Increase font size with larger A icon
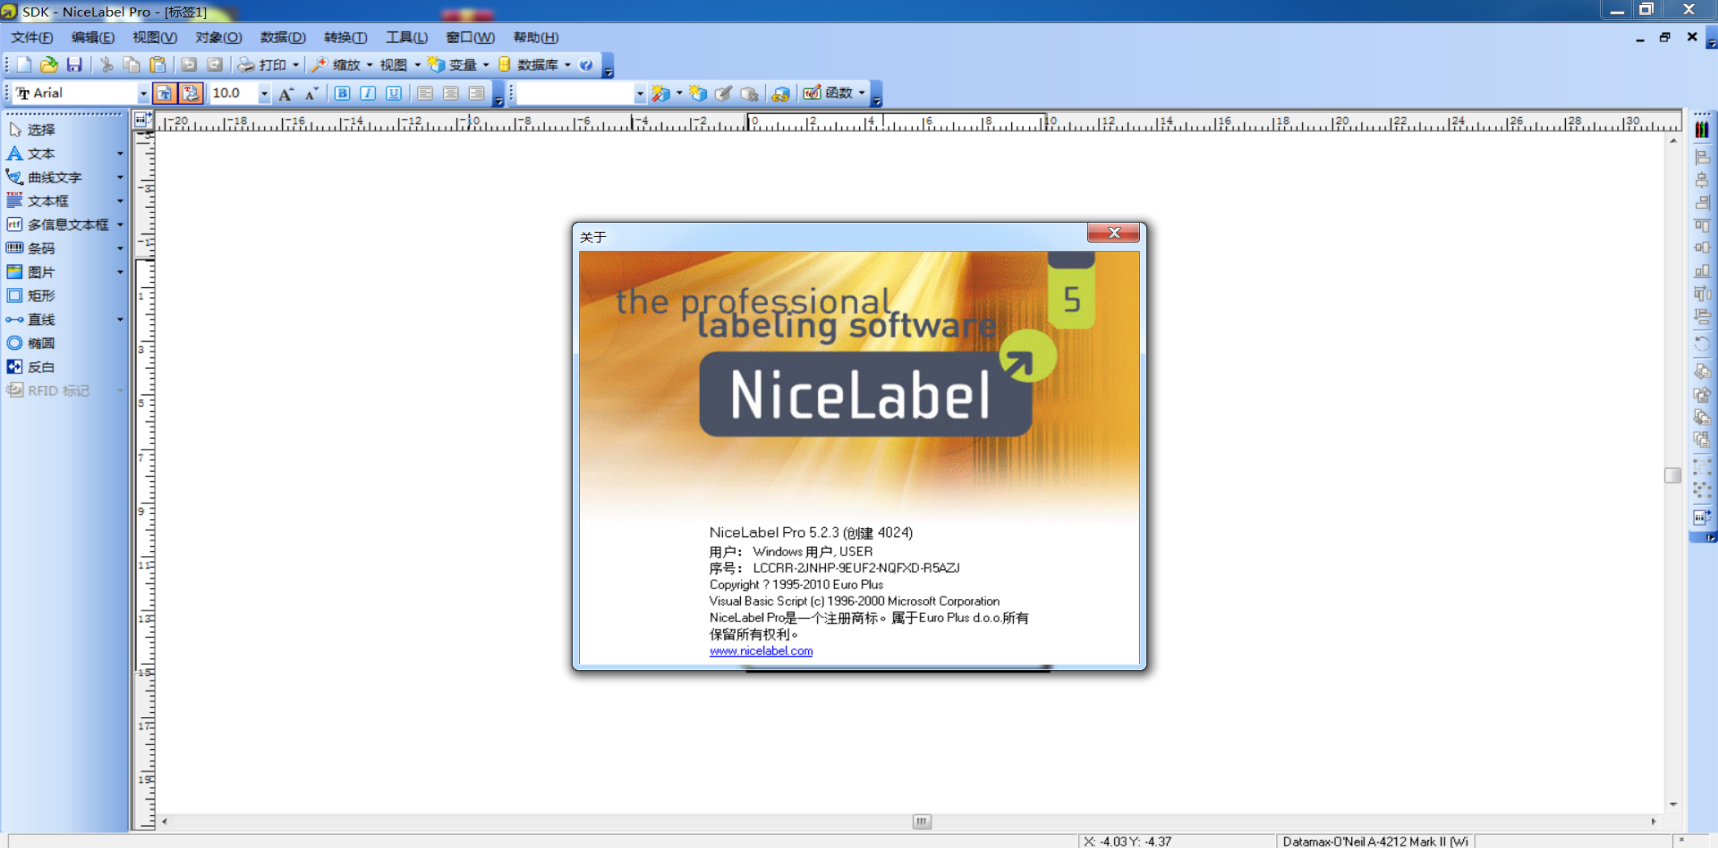 (x=286, y=93)
